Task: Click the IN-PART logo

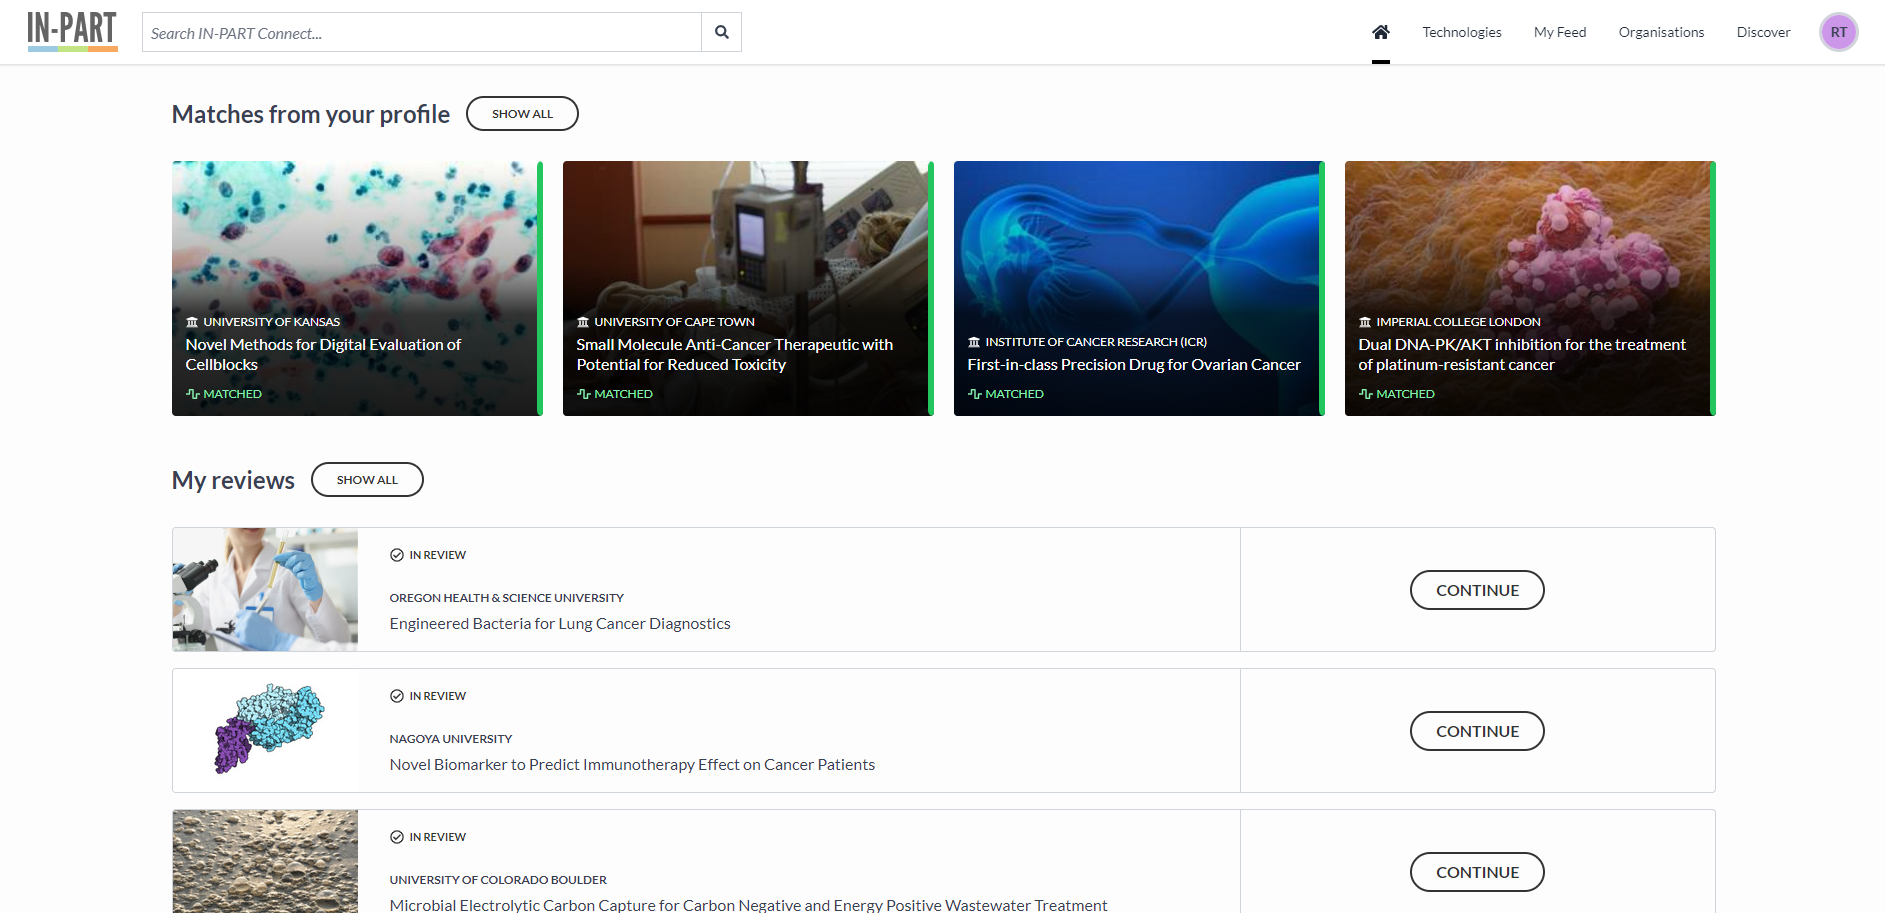Action: coord(72,31)
